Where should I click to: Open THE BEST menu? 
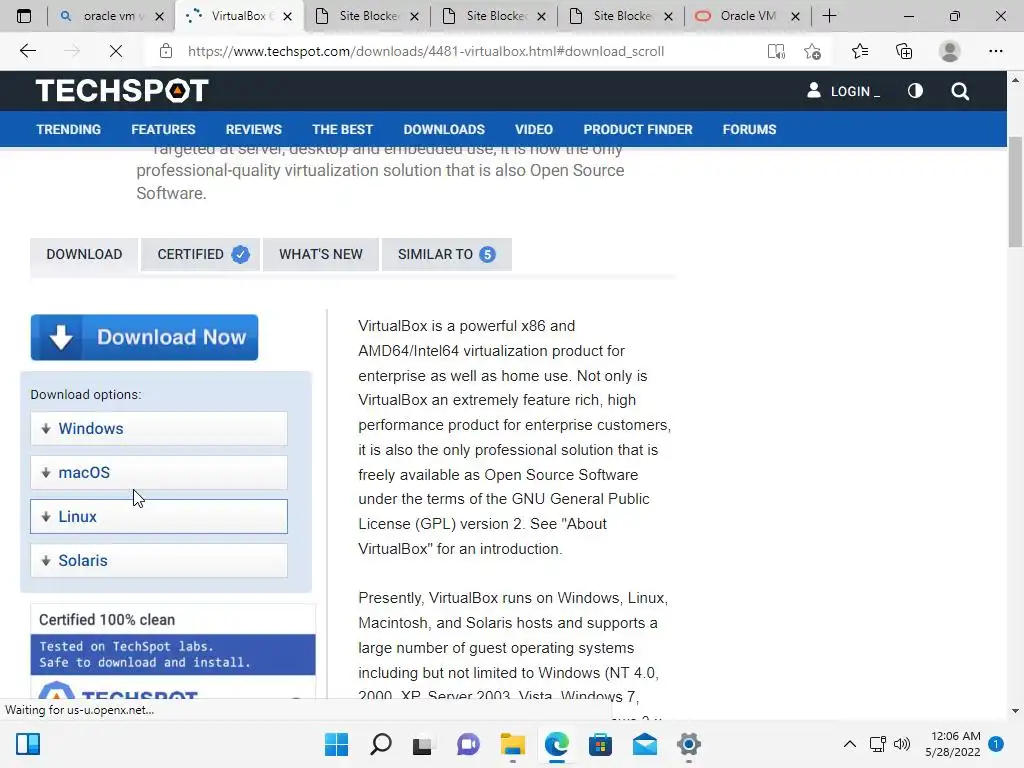pyautogui.click(x=342, y=129)
